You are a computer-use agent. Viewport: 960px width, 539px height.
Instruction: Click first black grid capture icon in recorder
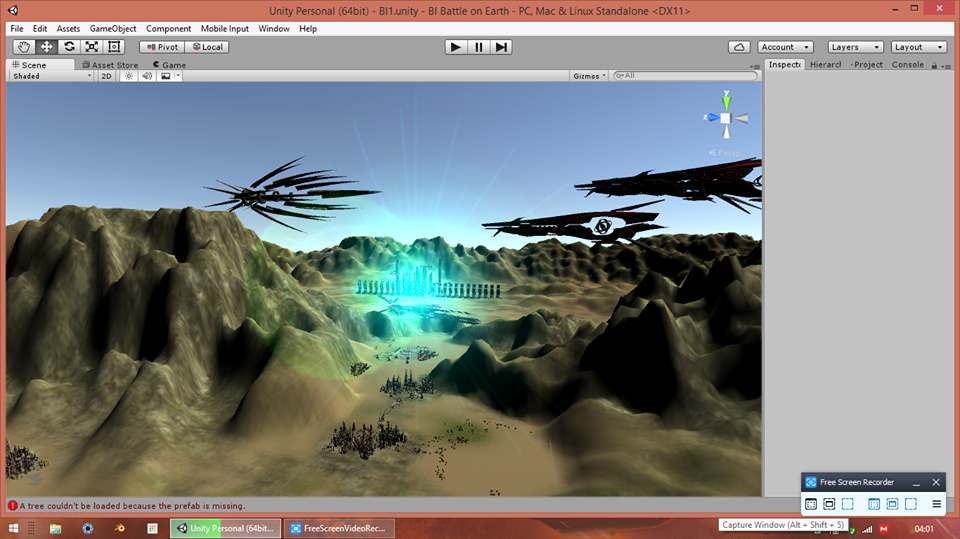click(811, 504)
